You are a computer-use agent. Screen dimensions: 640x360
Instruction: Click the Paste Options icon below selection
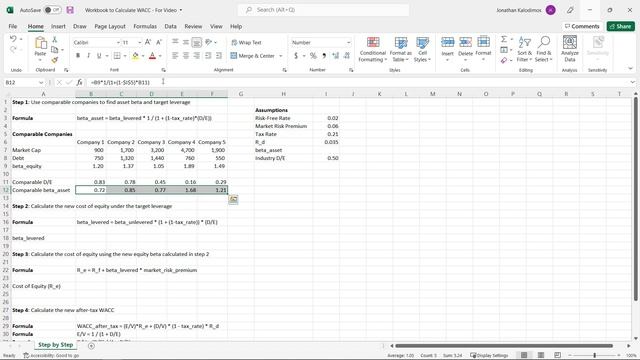pyautogui.click(x=233, y=199)
